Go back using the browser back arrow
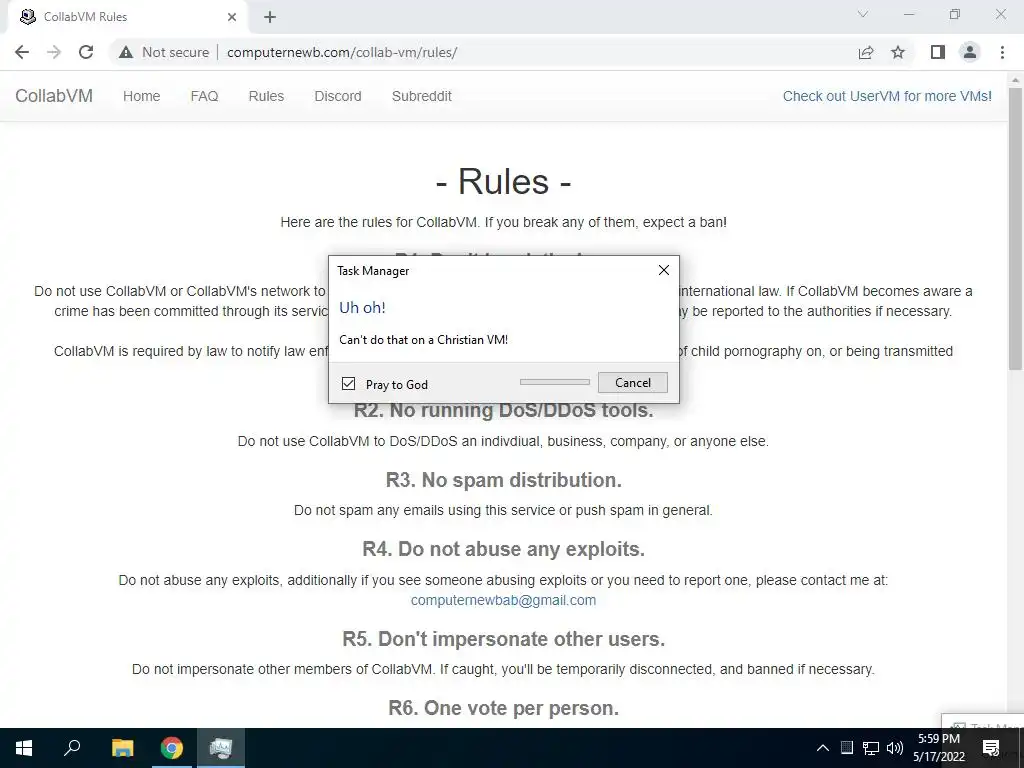Image resolution: width=1024 pixels, height=768 pixels. pyautogui.click(x=22, y=52)
